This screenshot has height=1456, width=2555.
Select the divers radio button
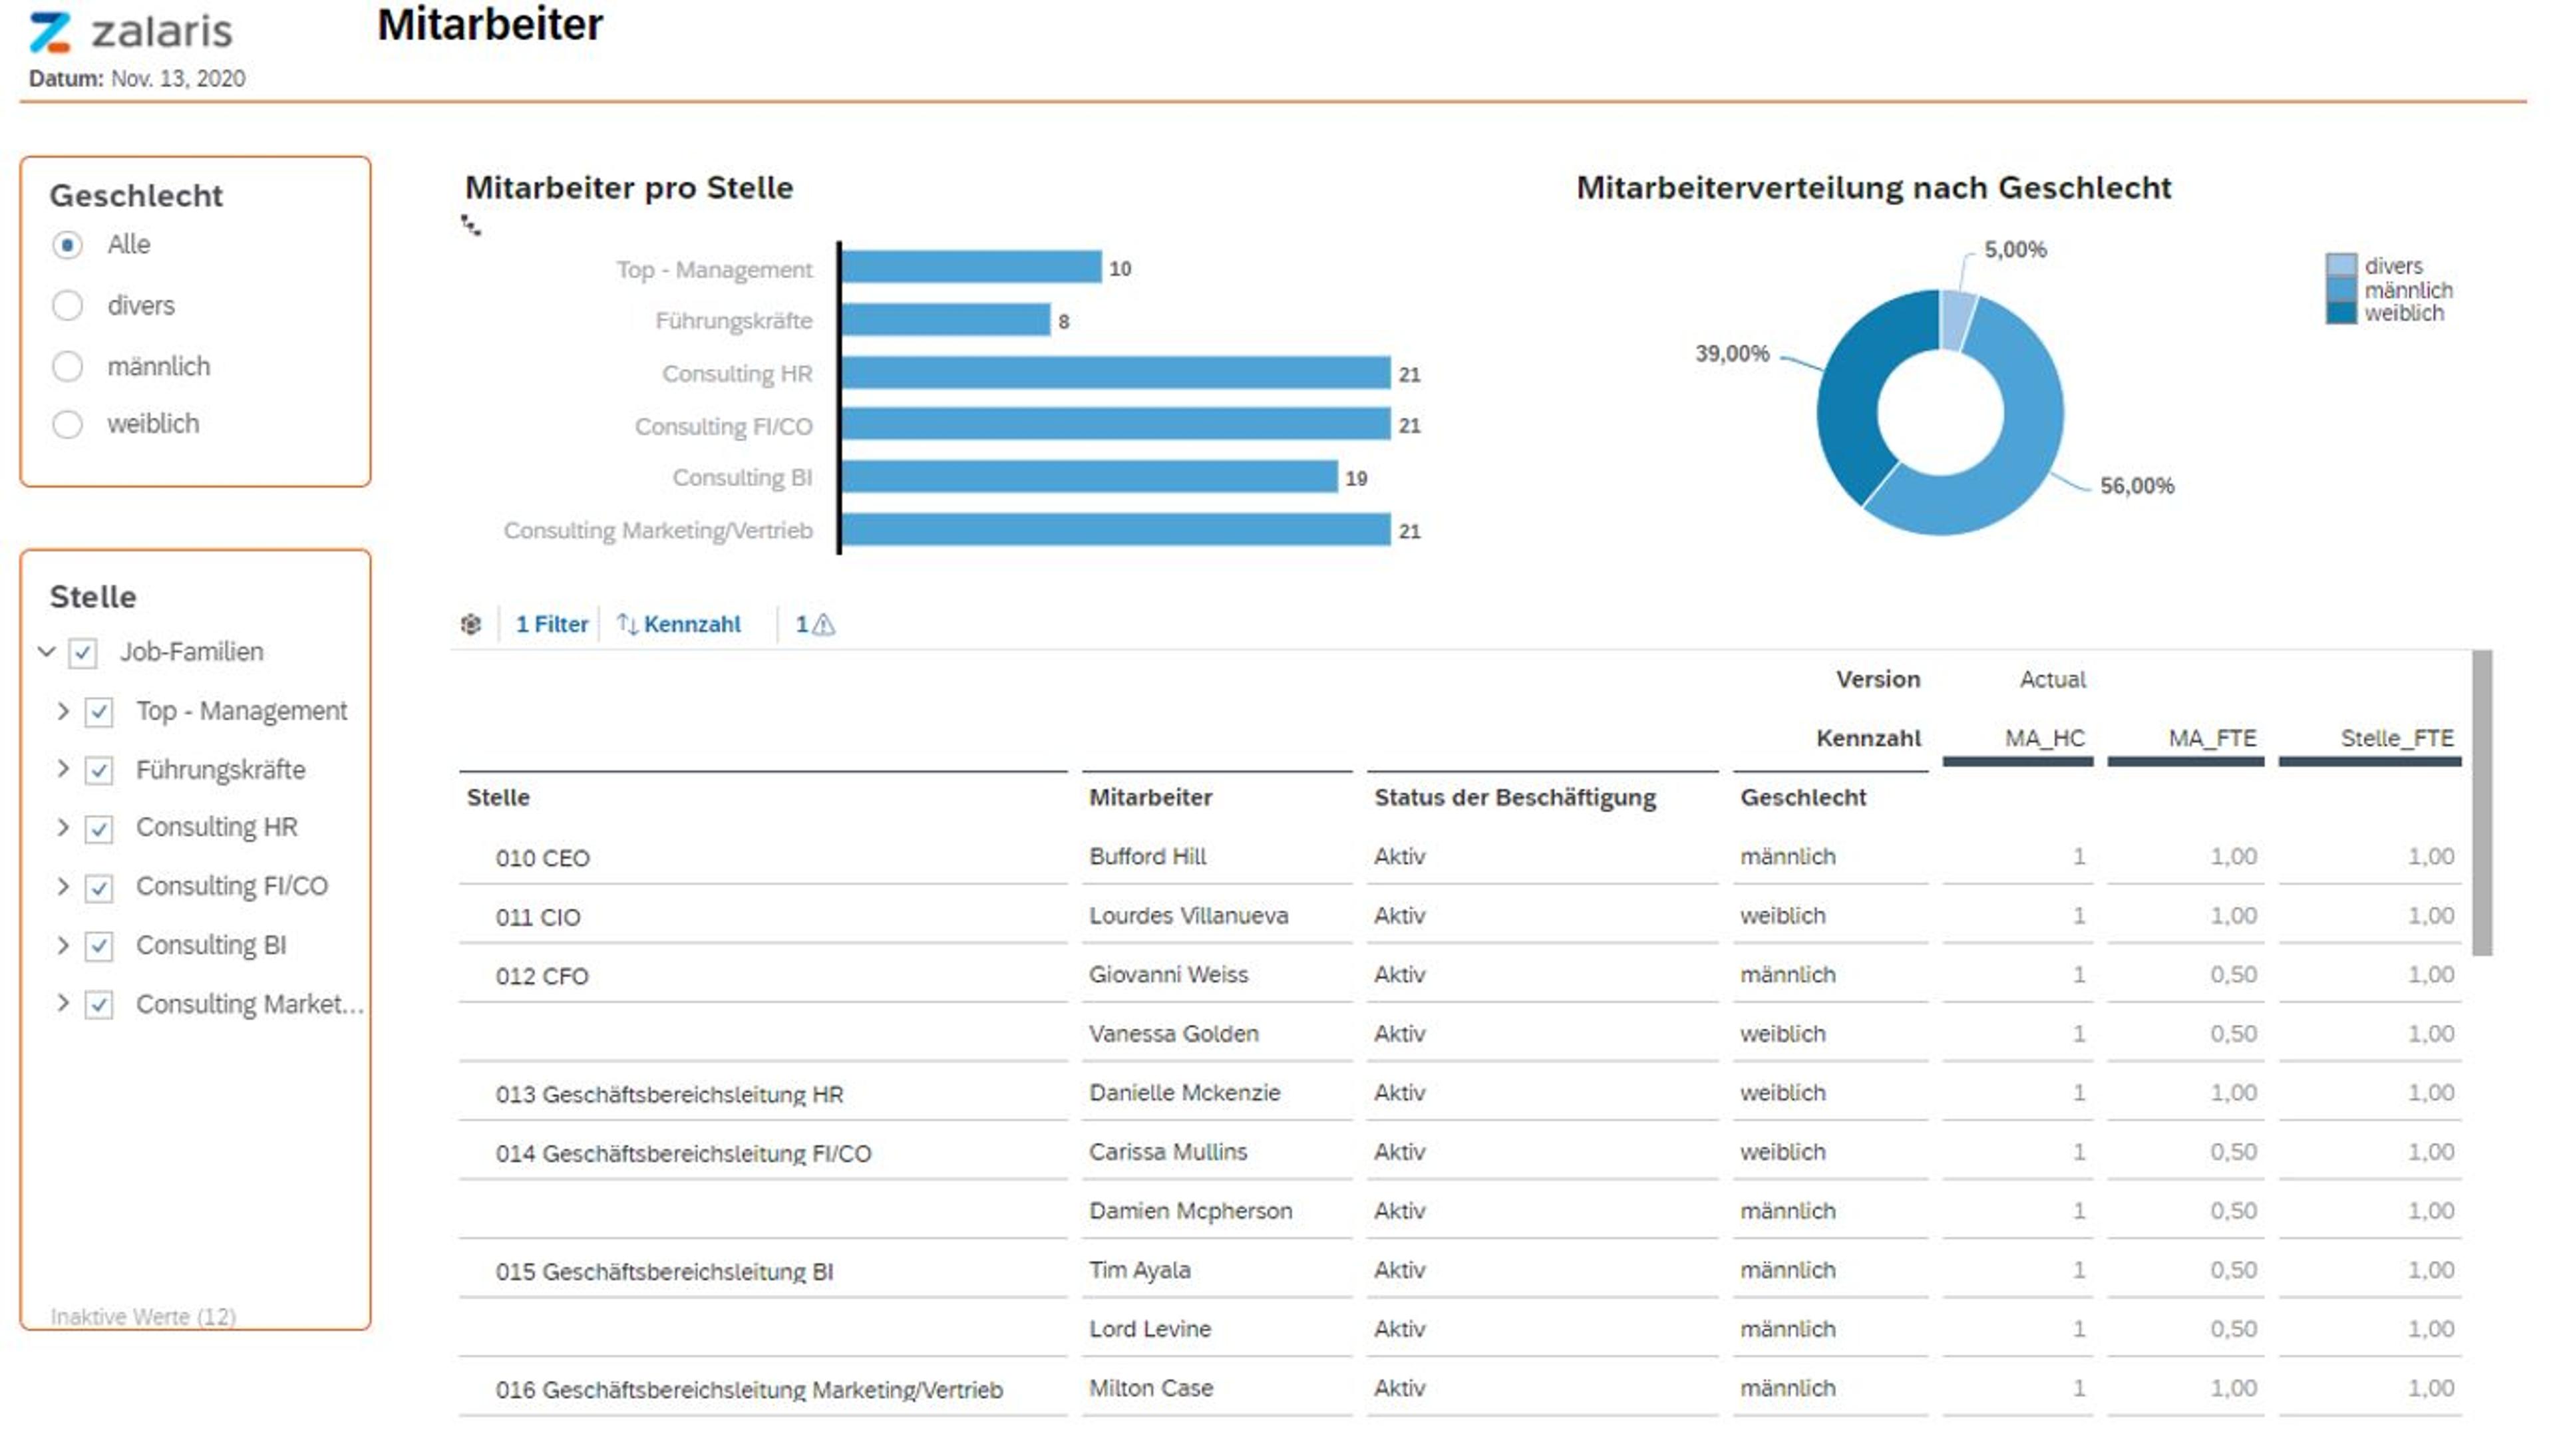(x=67, y=305)
